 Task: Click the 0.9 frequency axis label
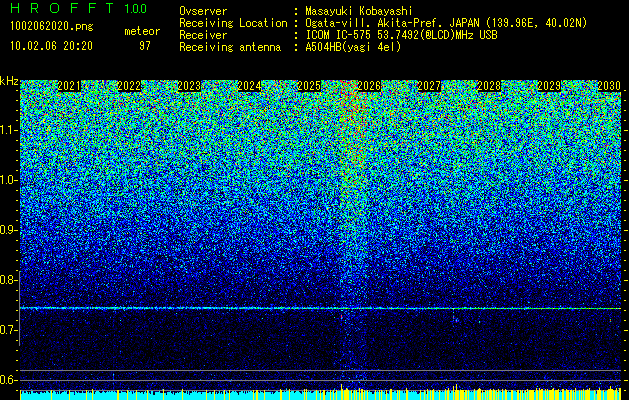8,230
